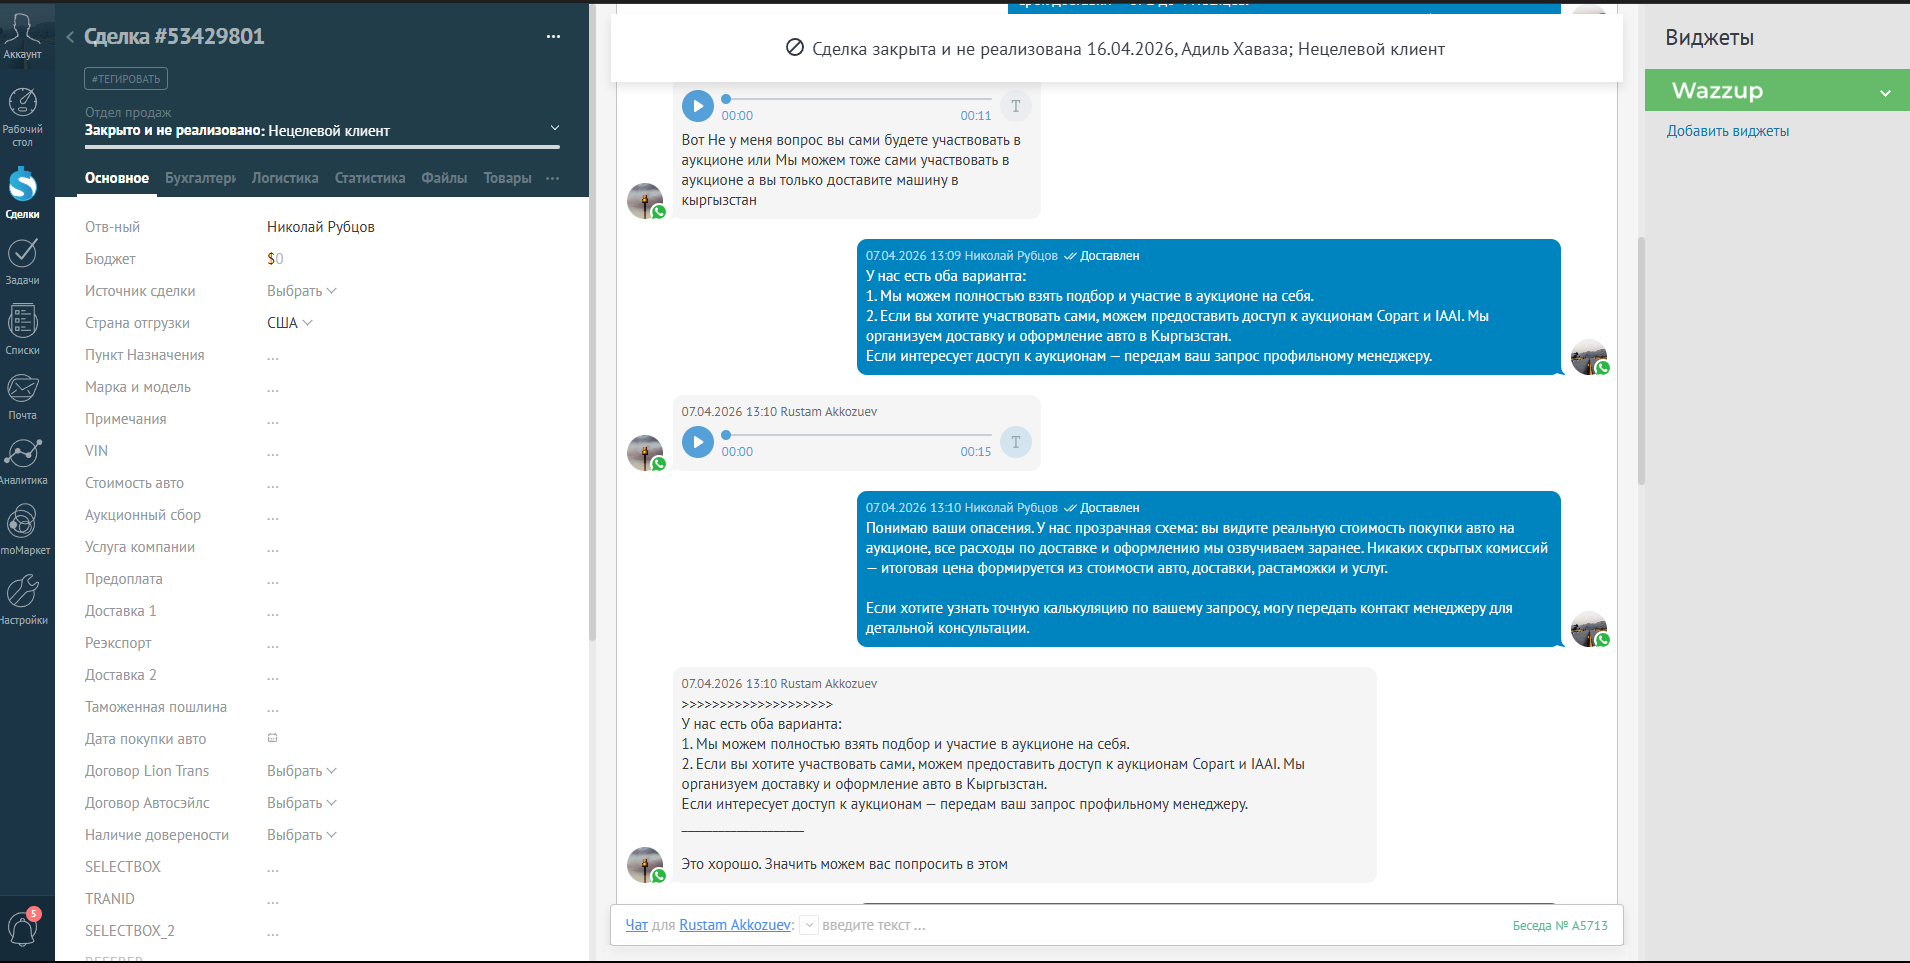Change Страна отгрузки США dropdown
This screenshot has height=963, width=1910.
[x=290, y=323]
